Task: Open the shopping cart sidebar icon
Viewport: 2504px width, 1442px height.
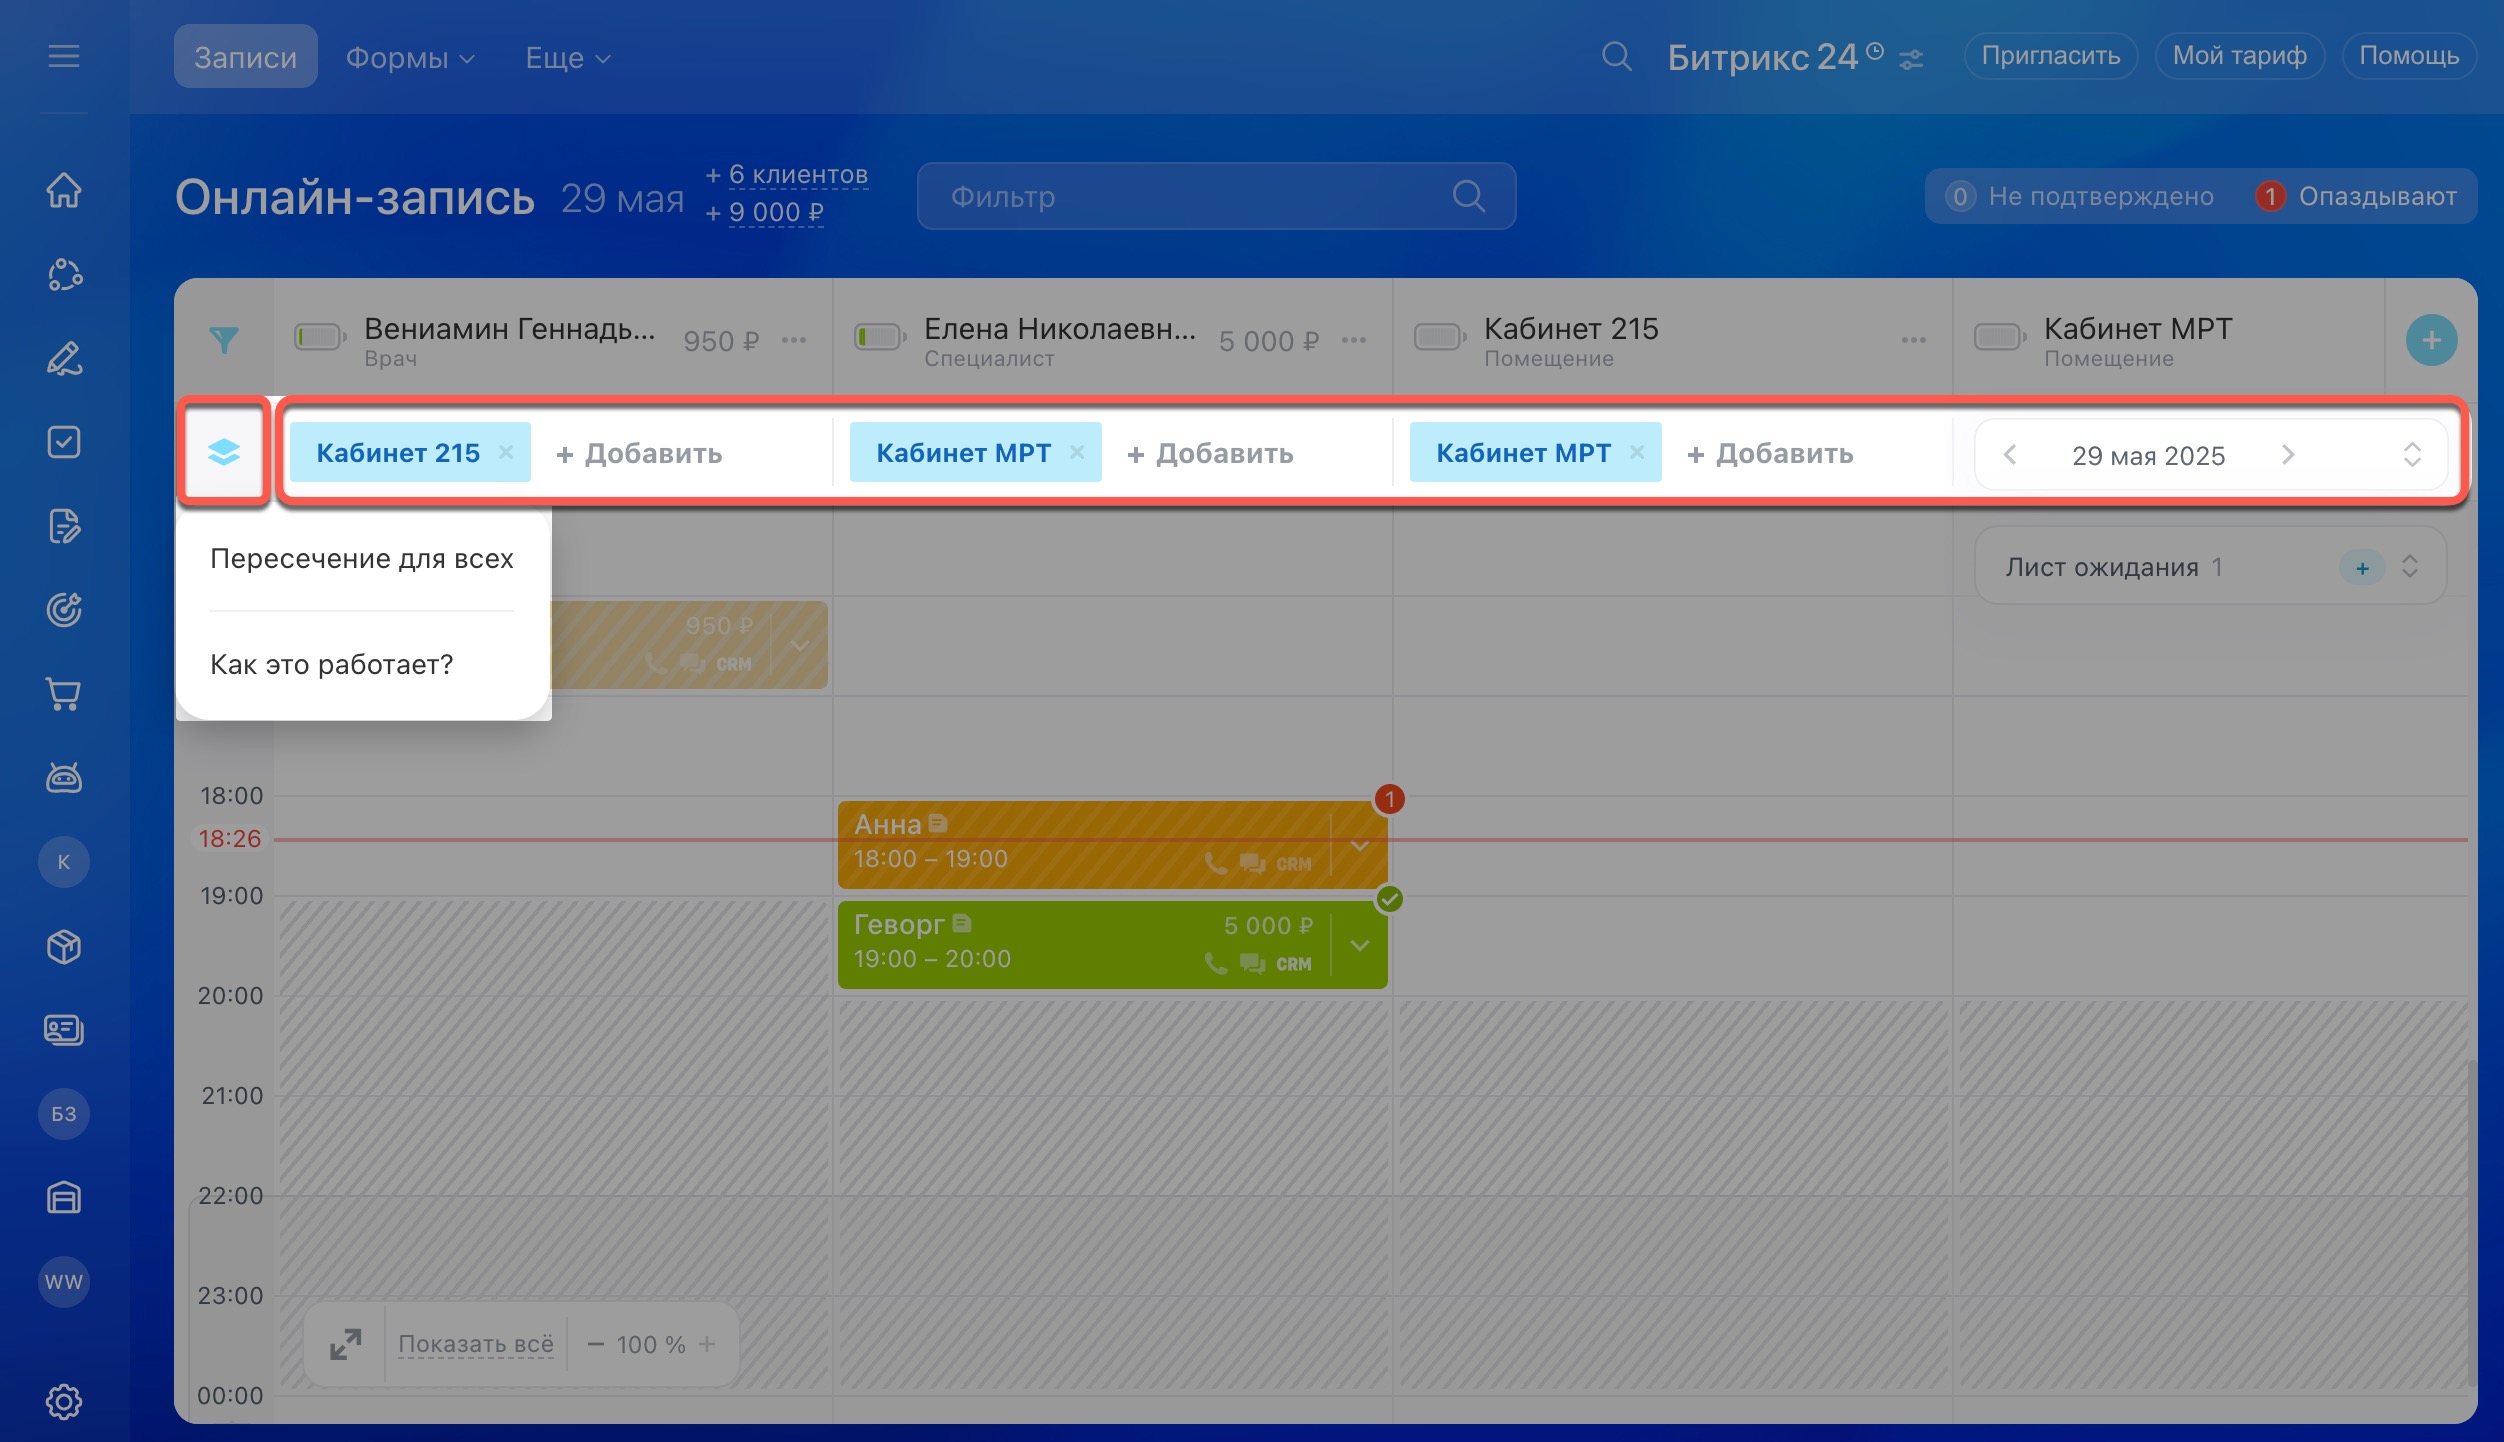Action: click(x=64, y=693)
